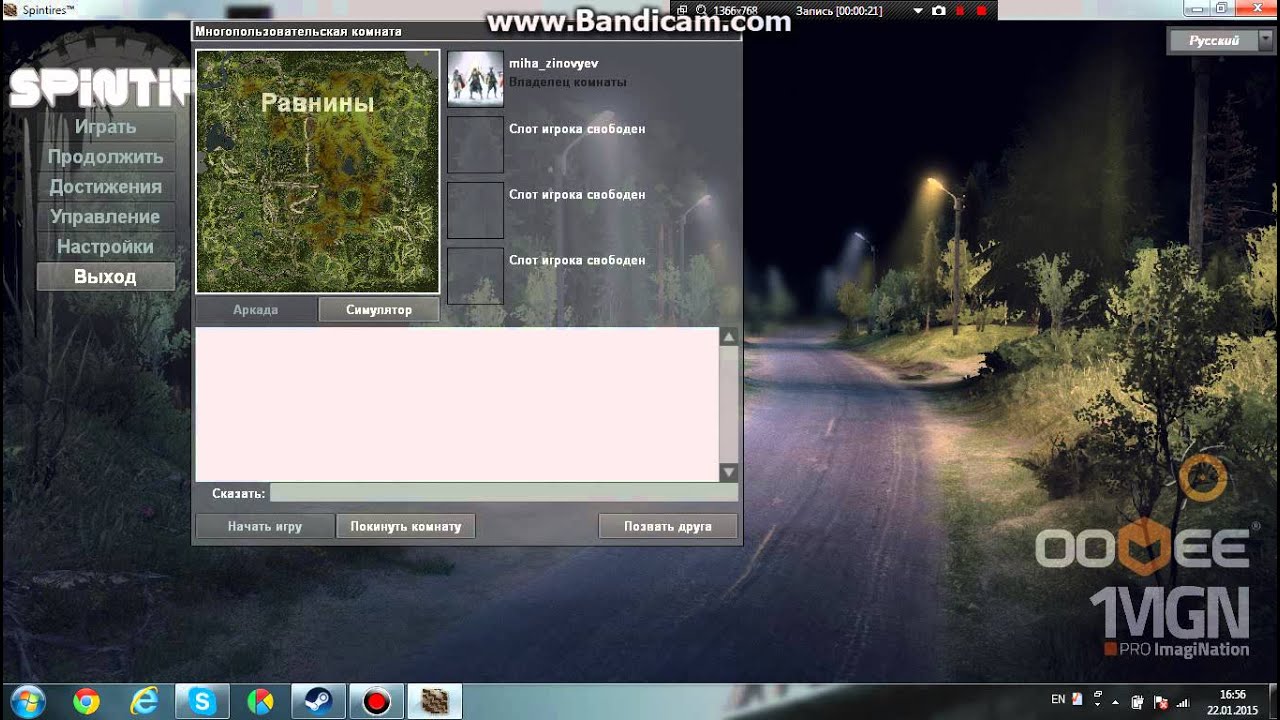Select the Симулятор game mode
The image size is (1280, 720).
coord(379,310)
